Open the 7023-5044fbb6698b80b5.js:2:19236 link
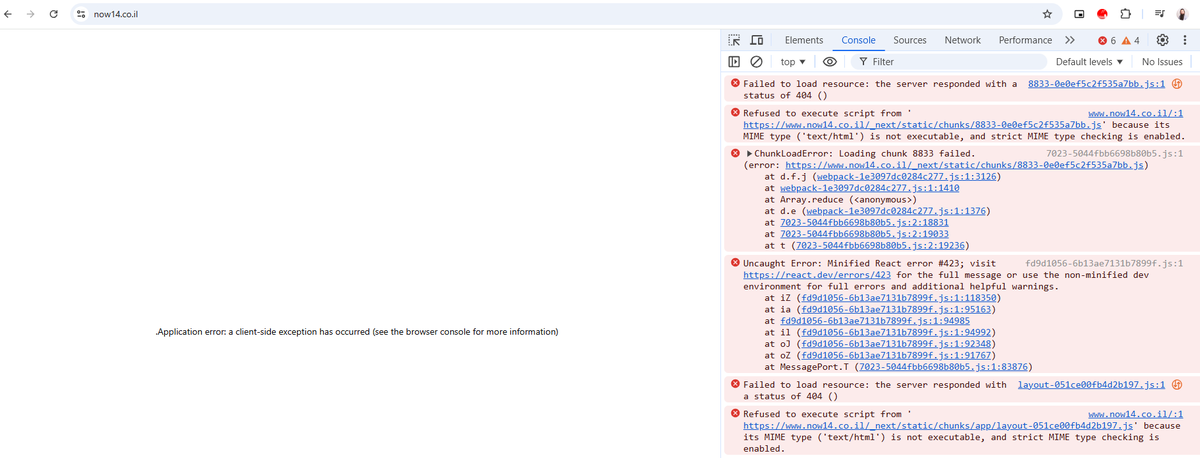This screenshot has height=458, width=1200. point(880,244)
